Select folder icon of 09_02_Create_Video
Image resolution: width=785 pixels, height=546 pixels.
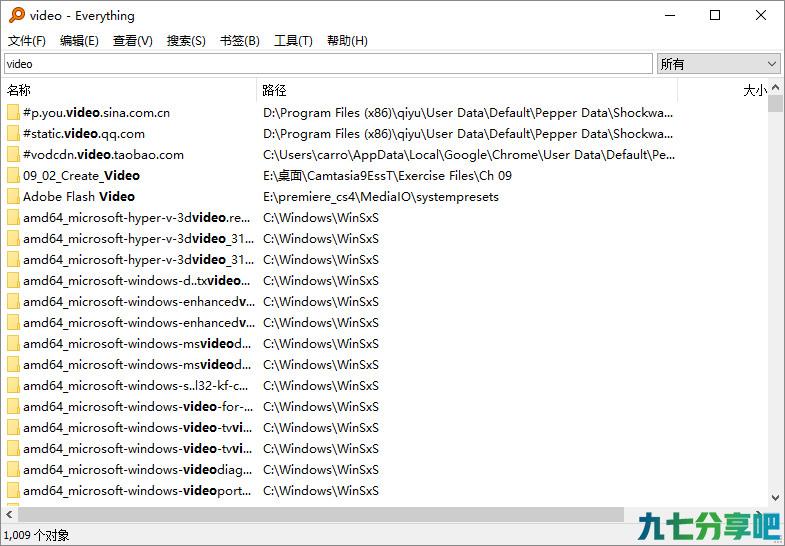[x=13, y=176]
